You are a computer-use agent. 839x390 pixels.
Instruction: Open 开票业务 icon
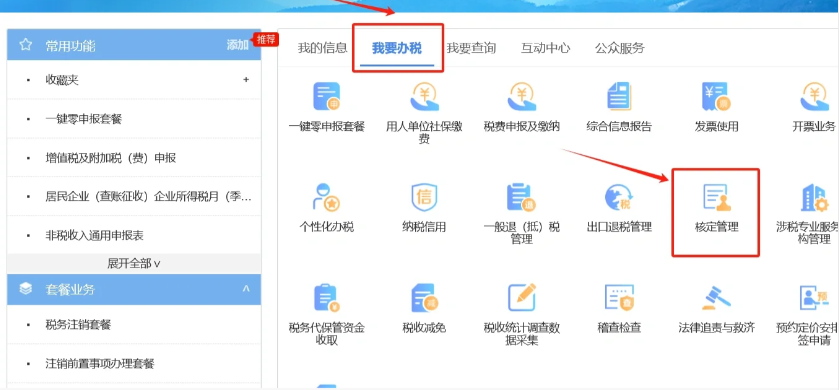pos(814,97)
